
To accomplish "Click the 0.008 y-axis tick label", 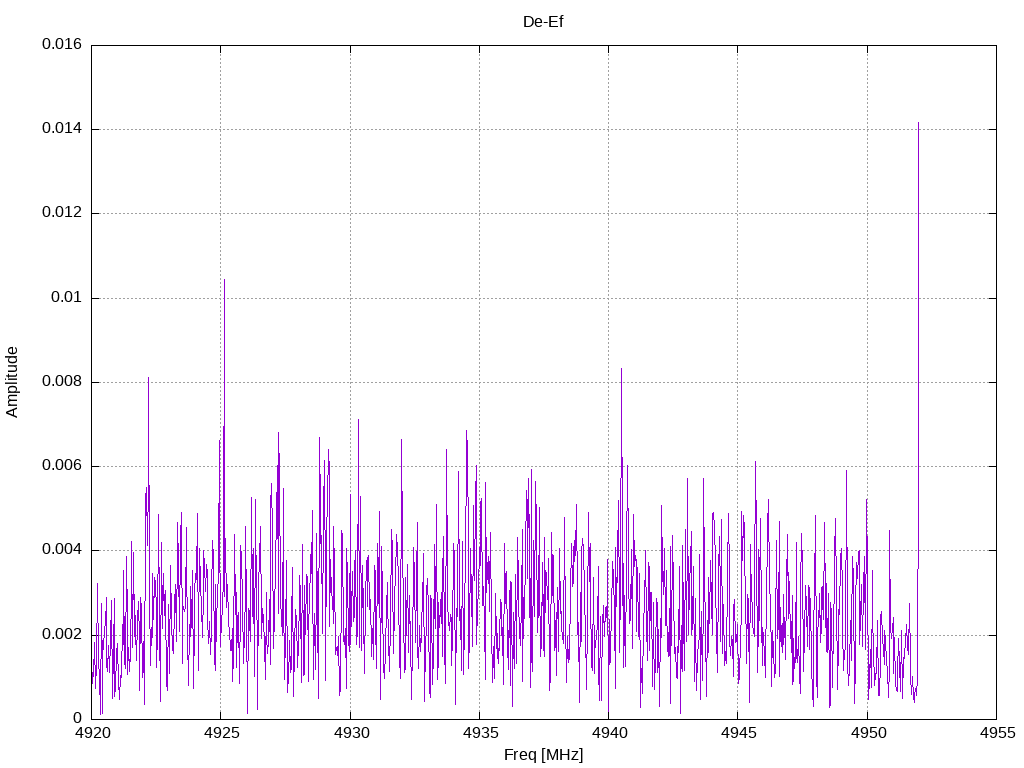I will pyautogui.click(x=62, y=382).
